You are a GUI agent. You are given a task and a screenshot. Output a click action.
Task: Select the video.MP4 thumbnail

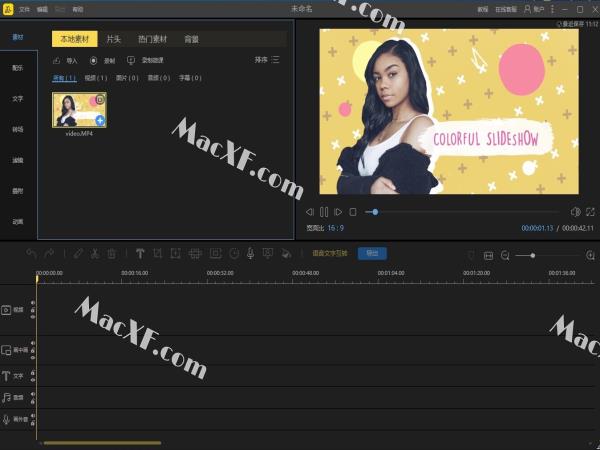click(79, 110)
